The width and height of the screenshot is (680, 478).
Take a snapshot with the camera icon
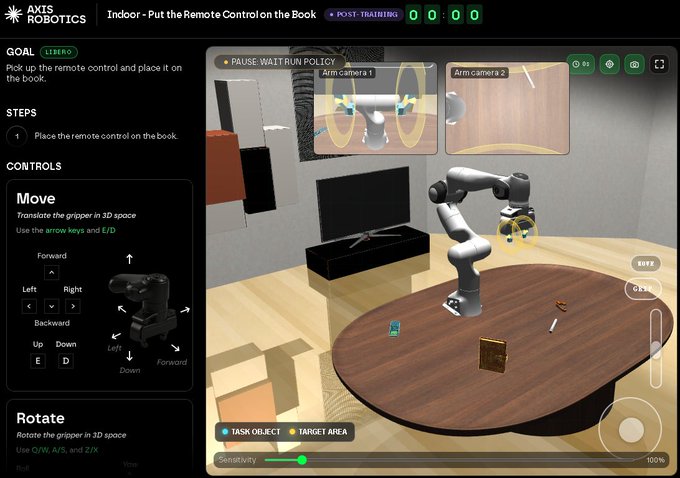click(x=634, y=64)
